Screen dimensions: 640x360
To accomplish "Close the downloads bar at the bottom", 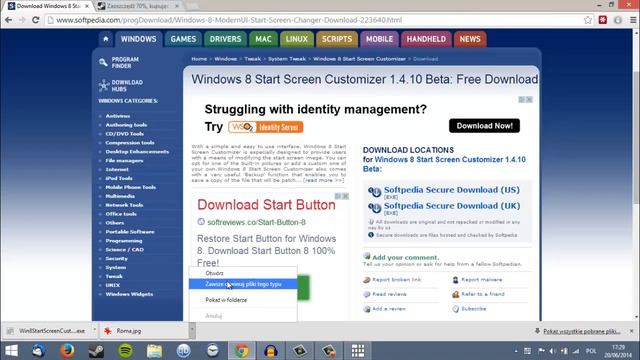I will point(631,331).
